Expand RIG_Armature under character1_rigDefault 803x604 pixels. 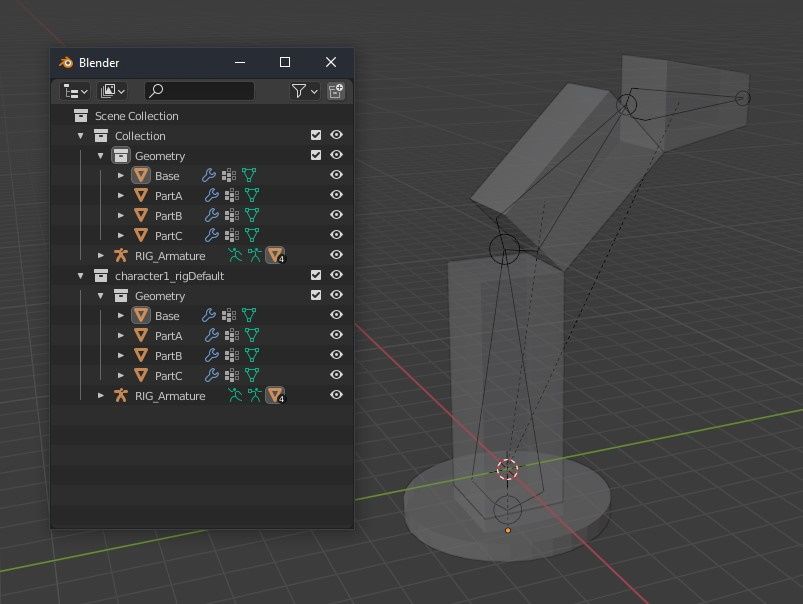(100, 395)
